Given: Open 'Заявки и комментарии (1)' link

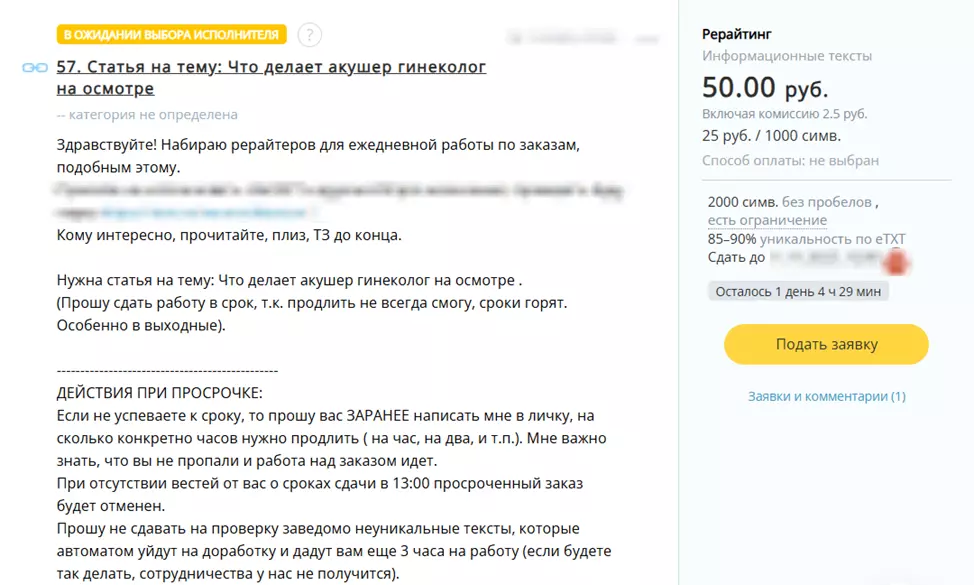Looking at the screenshot, I should point(826,396).
